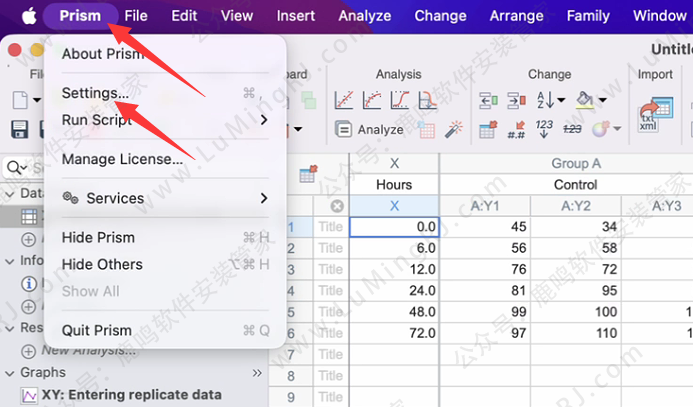This screenshot has width=693, height=407.
Task: Click the save disk icon
Action: 19,129
